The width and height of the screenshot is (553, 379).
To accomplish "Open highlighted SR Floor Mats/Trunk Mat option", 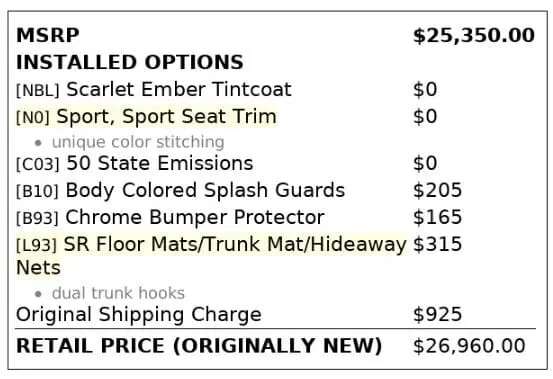I will click(x=235, y=244).
